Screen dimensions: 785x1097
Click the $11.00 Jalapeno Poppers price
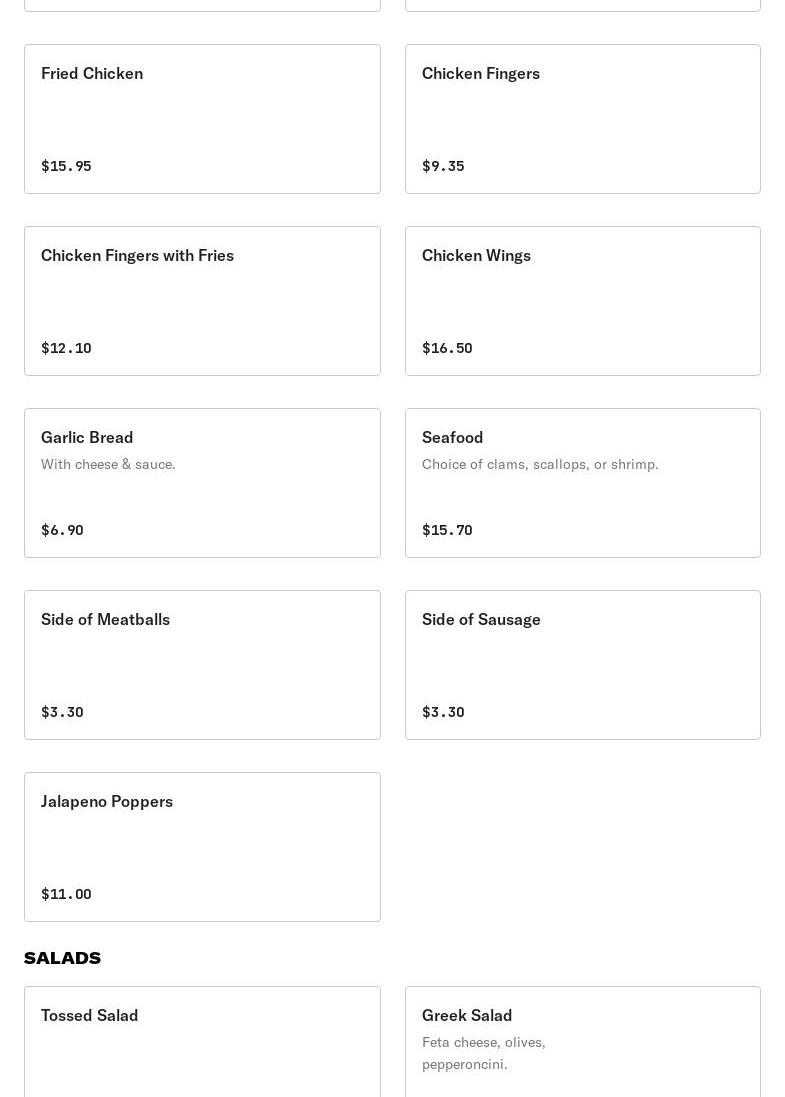pyautogui.click(x=66, y=894)
